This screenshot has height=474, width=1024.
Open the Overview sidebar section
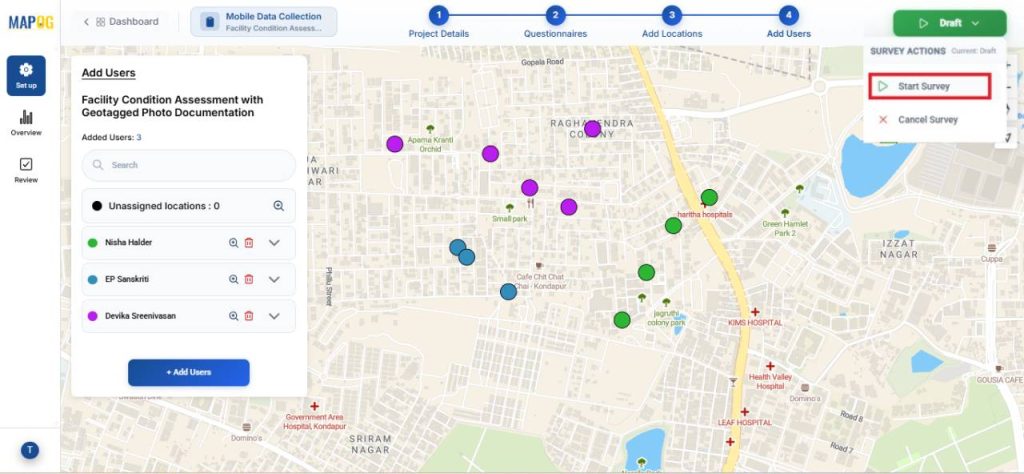[x=26, y=123]
